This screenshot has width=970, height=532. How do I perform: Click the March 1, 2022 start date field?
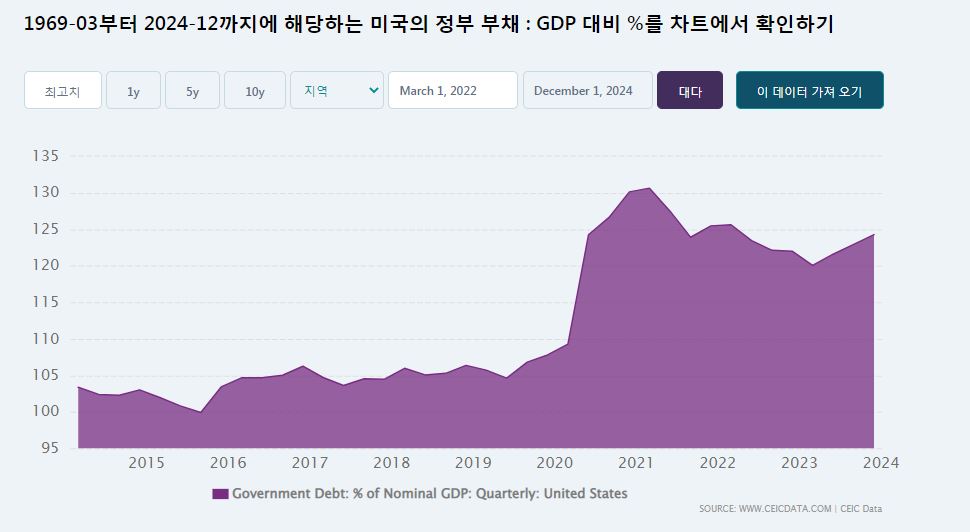click(x=452, y=91)
